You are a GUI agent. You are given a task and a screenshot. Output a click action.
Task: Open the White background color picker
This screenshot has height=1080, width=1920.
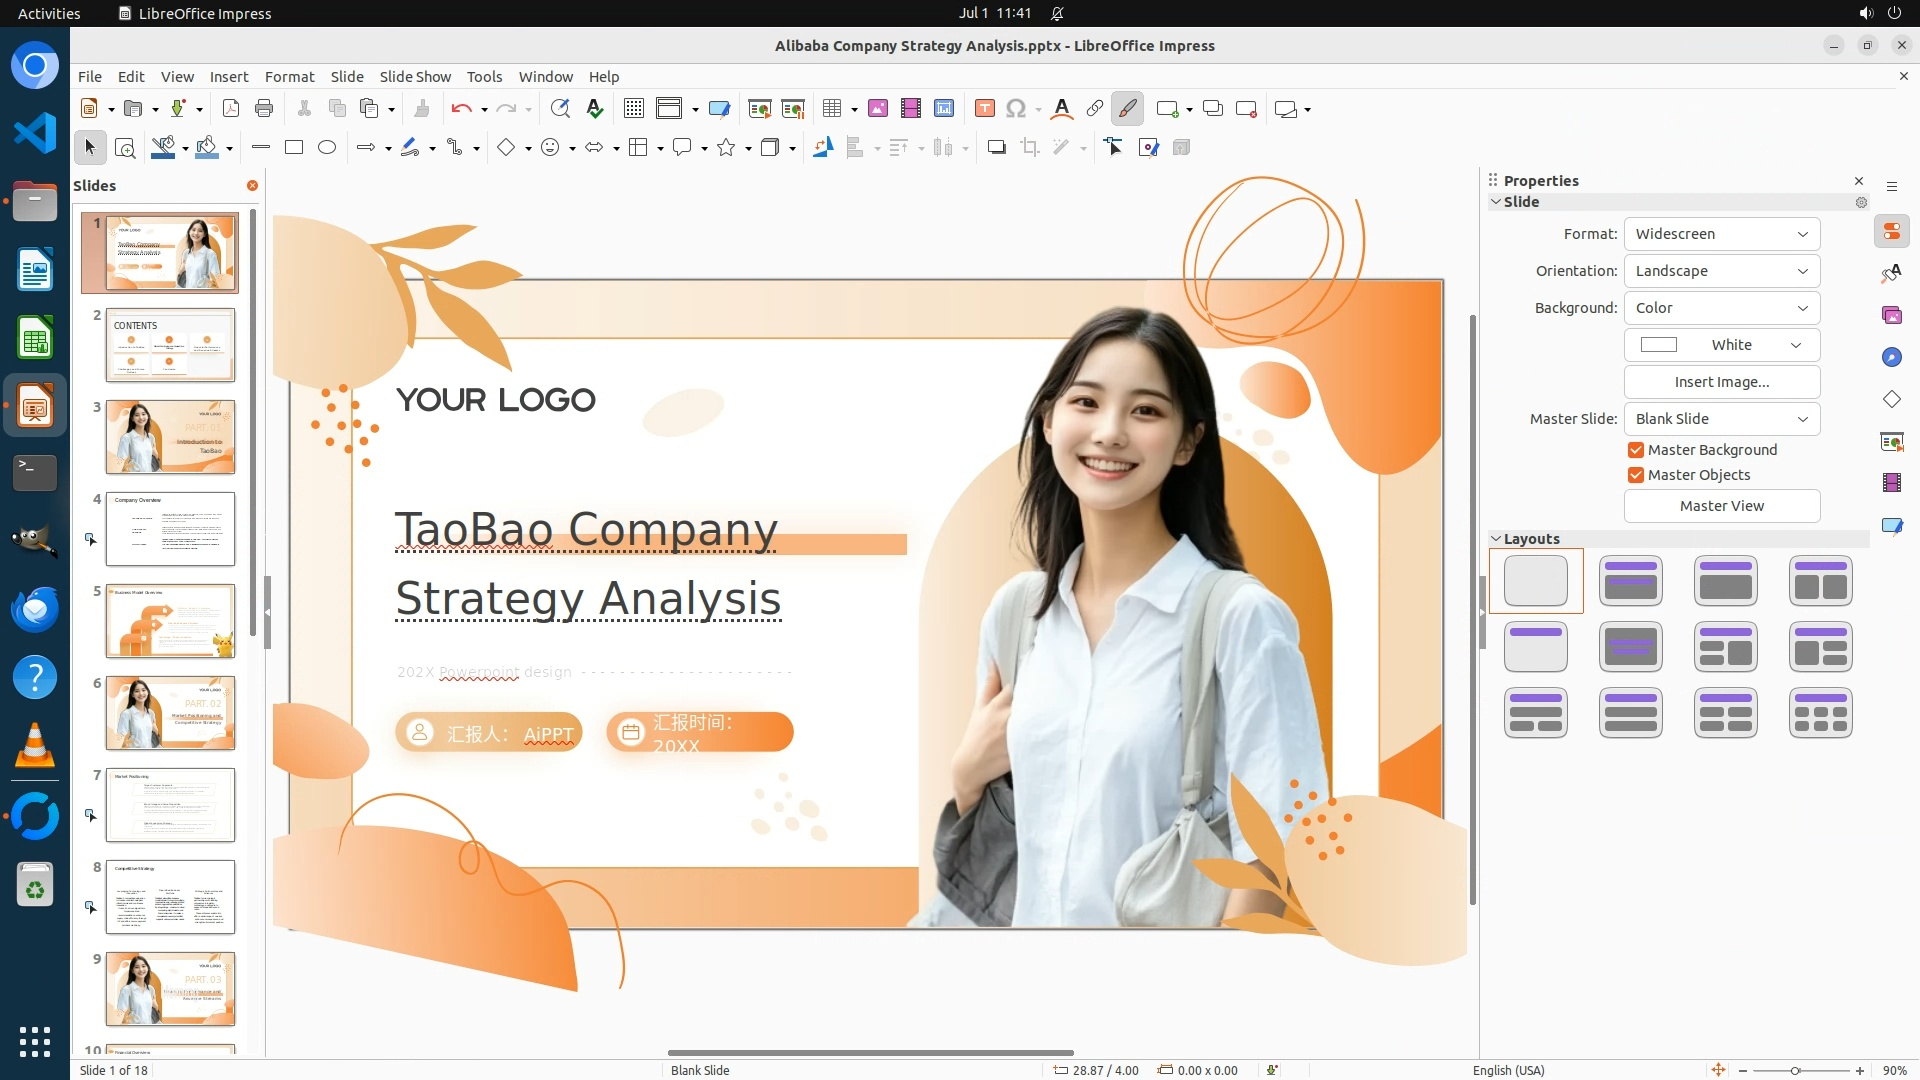[x=1721, y=345]
